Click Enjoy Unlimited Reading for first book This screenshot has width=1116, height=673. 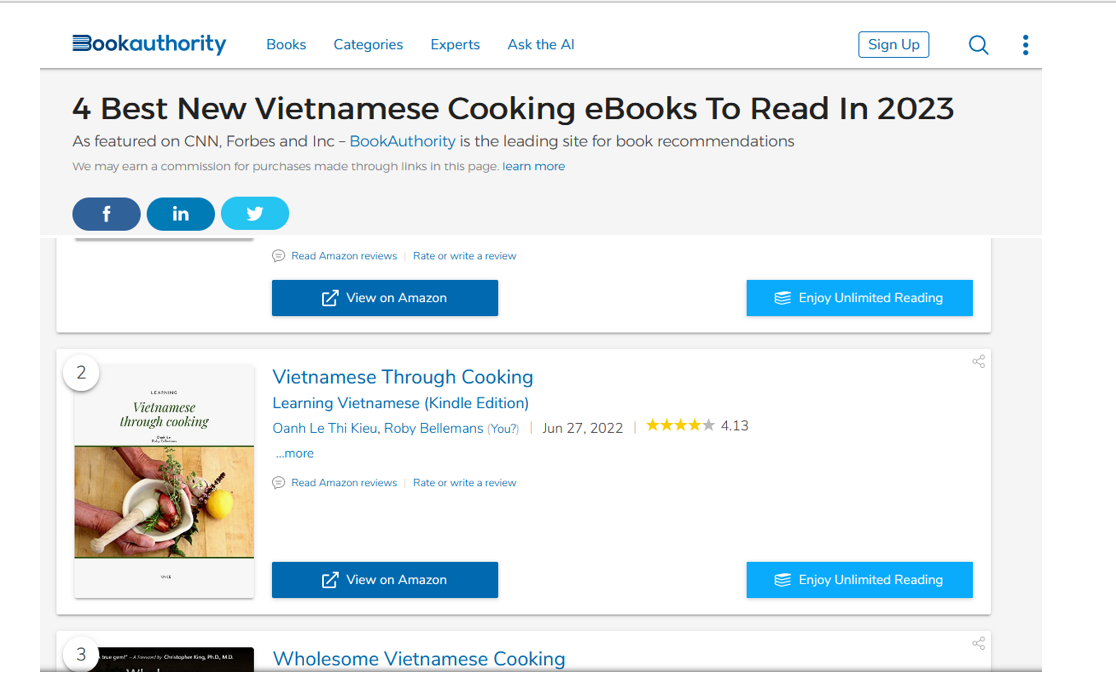pos(859,297)
